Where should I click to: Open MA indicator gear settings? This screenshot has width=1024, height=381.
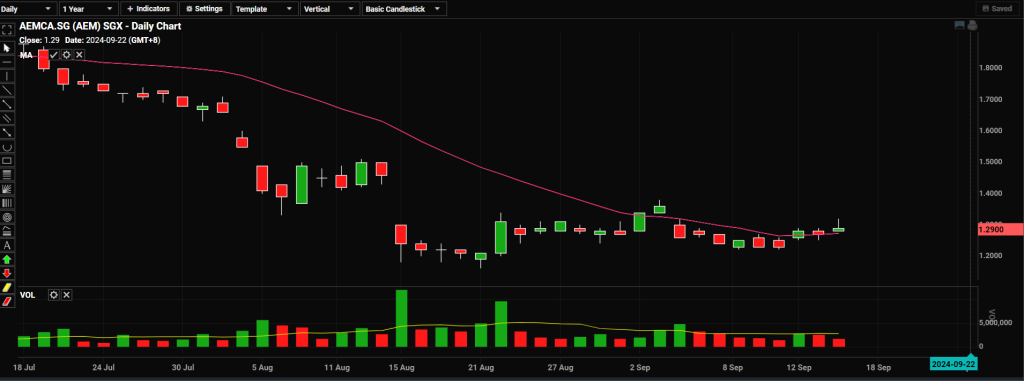click(x=66, y=55)
